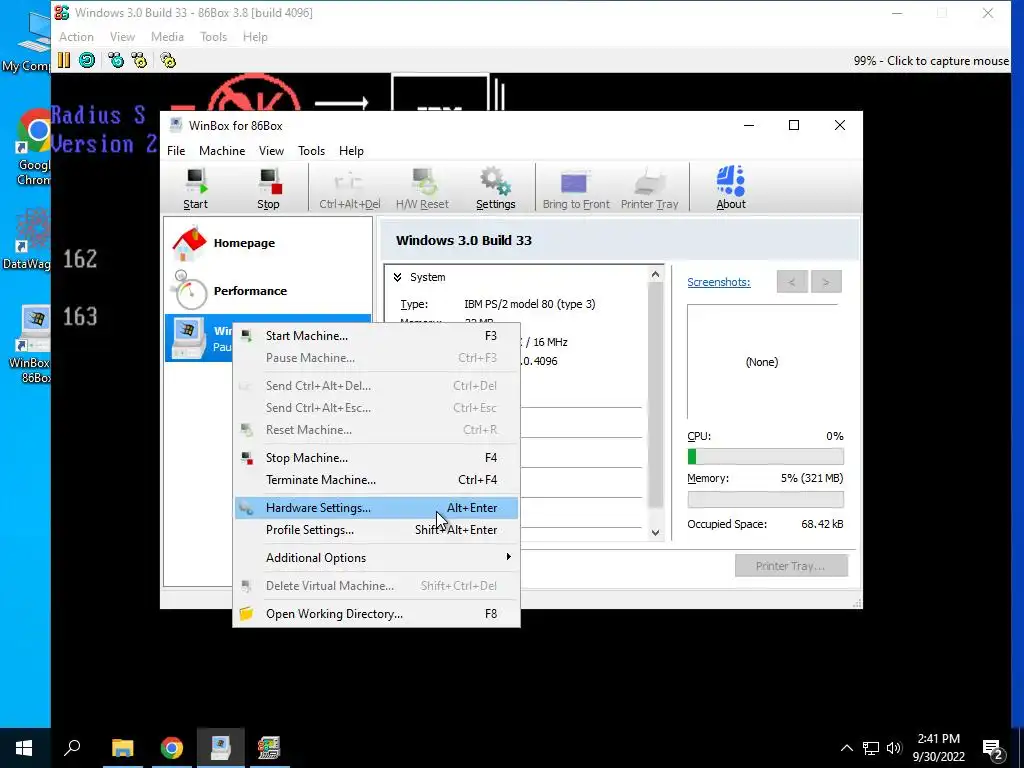Click the Ctrl+Alt+Del toolbar icon
Image resolution: width=1024 pixels, height=768 pixels.
point(349,188)
